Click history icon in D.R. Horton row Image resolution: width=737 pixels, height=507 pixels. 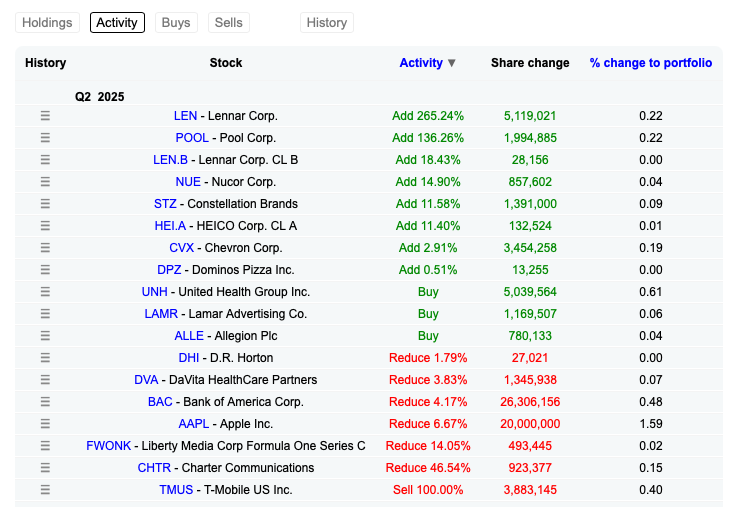pos(45,358)
